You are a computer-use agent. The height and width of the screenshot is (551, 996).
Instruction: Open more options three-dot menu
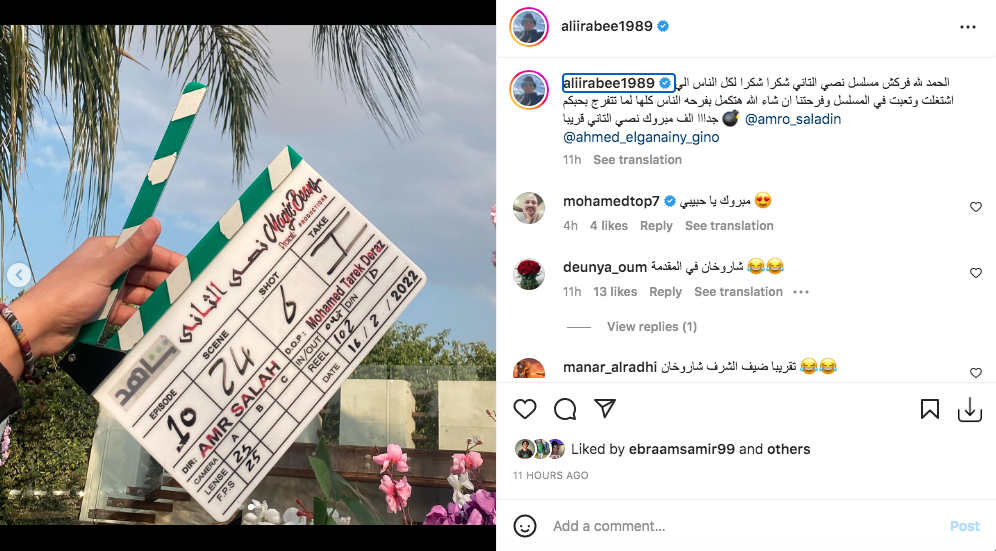[967, 27]
